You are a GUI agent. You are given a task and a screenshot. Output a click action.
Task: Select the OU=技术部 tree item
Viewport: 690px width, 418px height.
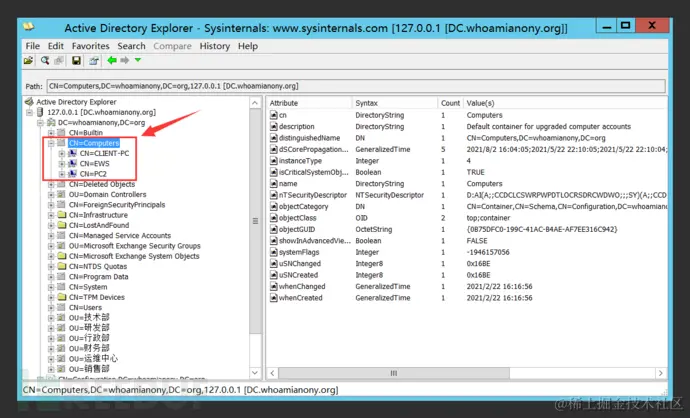[x=89, y=317]
